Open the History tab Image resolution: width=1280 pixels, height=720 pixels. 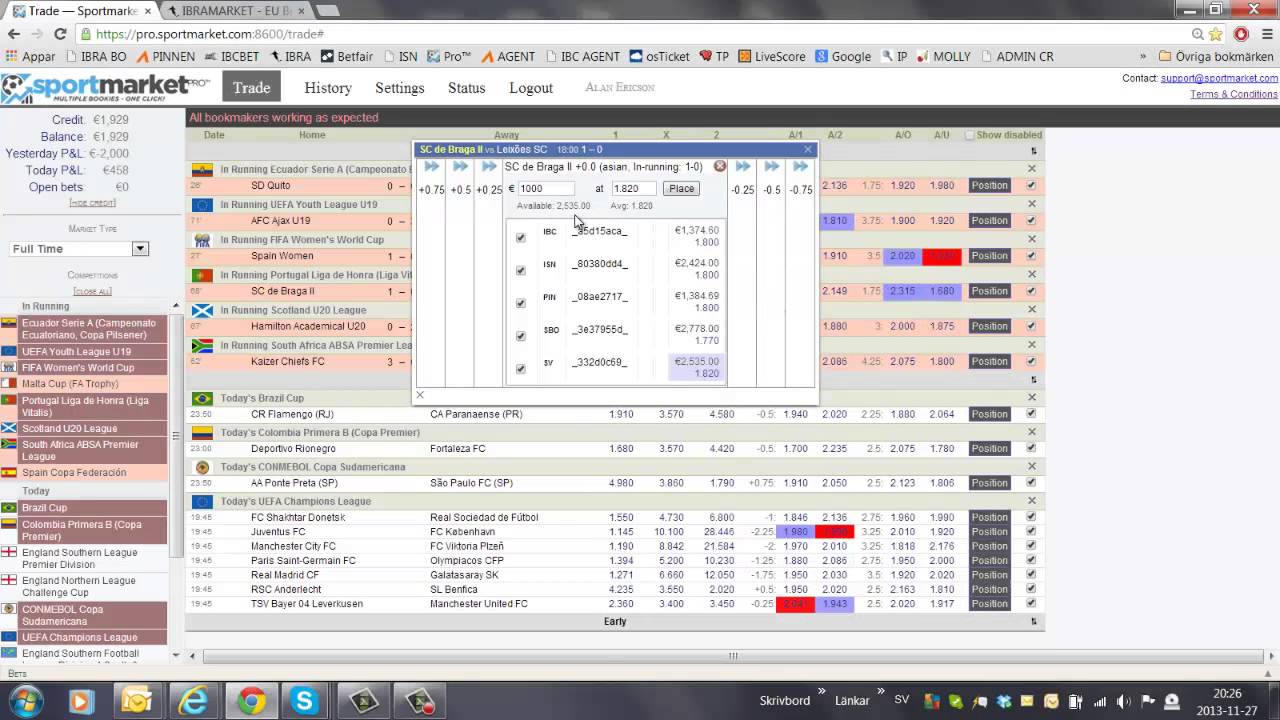328,88
